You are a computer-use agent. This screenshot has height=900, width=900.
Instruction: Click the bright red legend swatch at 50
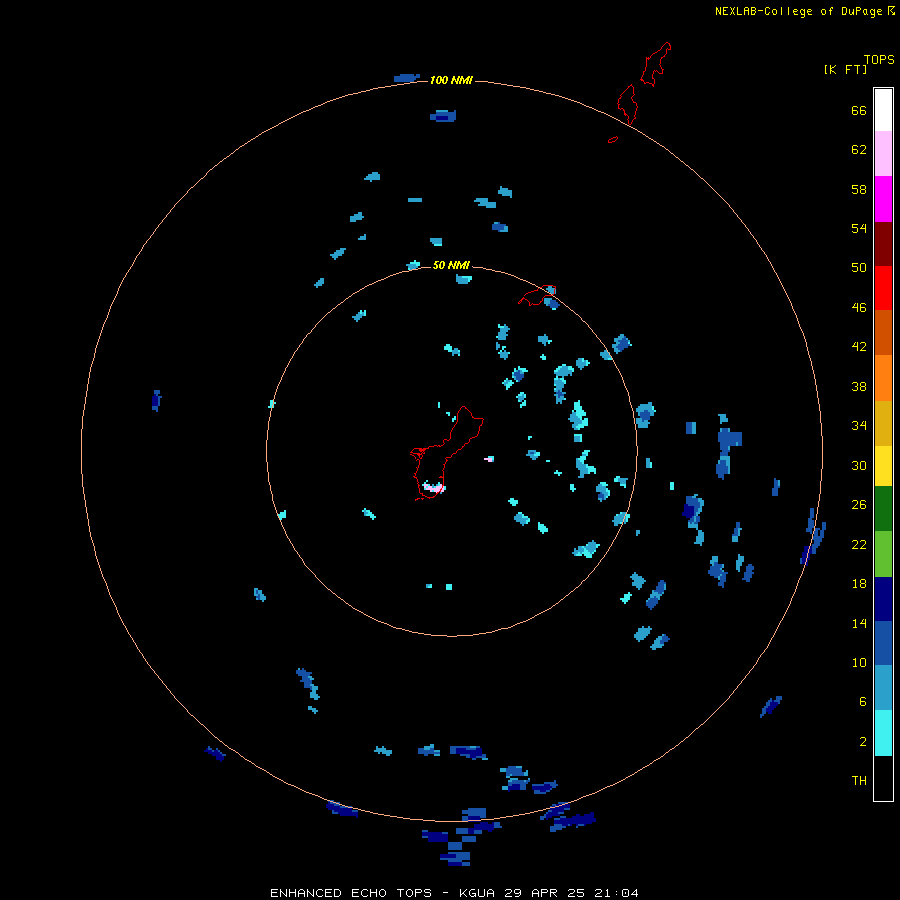pos(883,288)
